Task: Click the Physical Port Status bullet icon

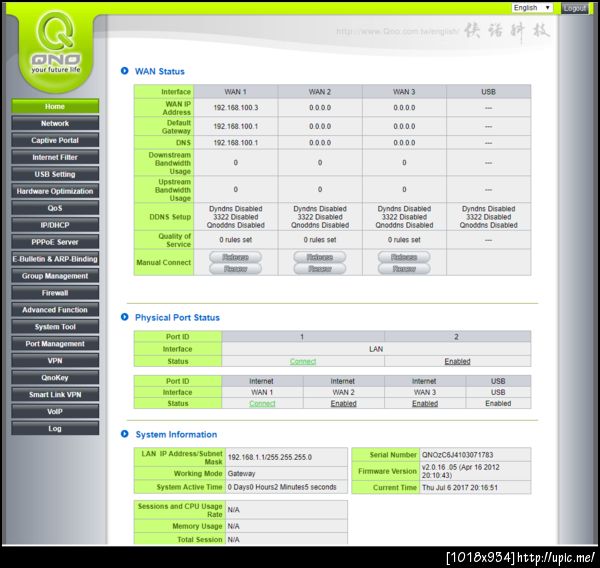Action: (x=124, y=317)
